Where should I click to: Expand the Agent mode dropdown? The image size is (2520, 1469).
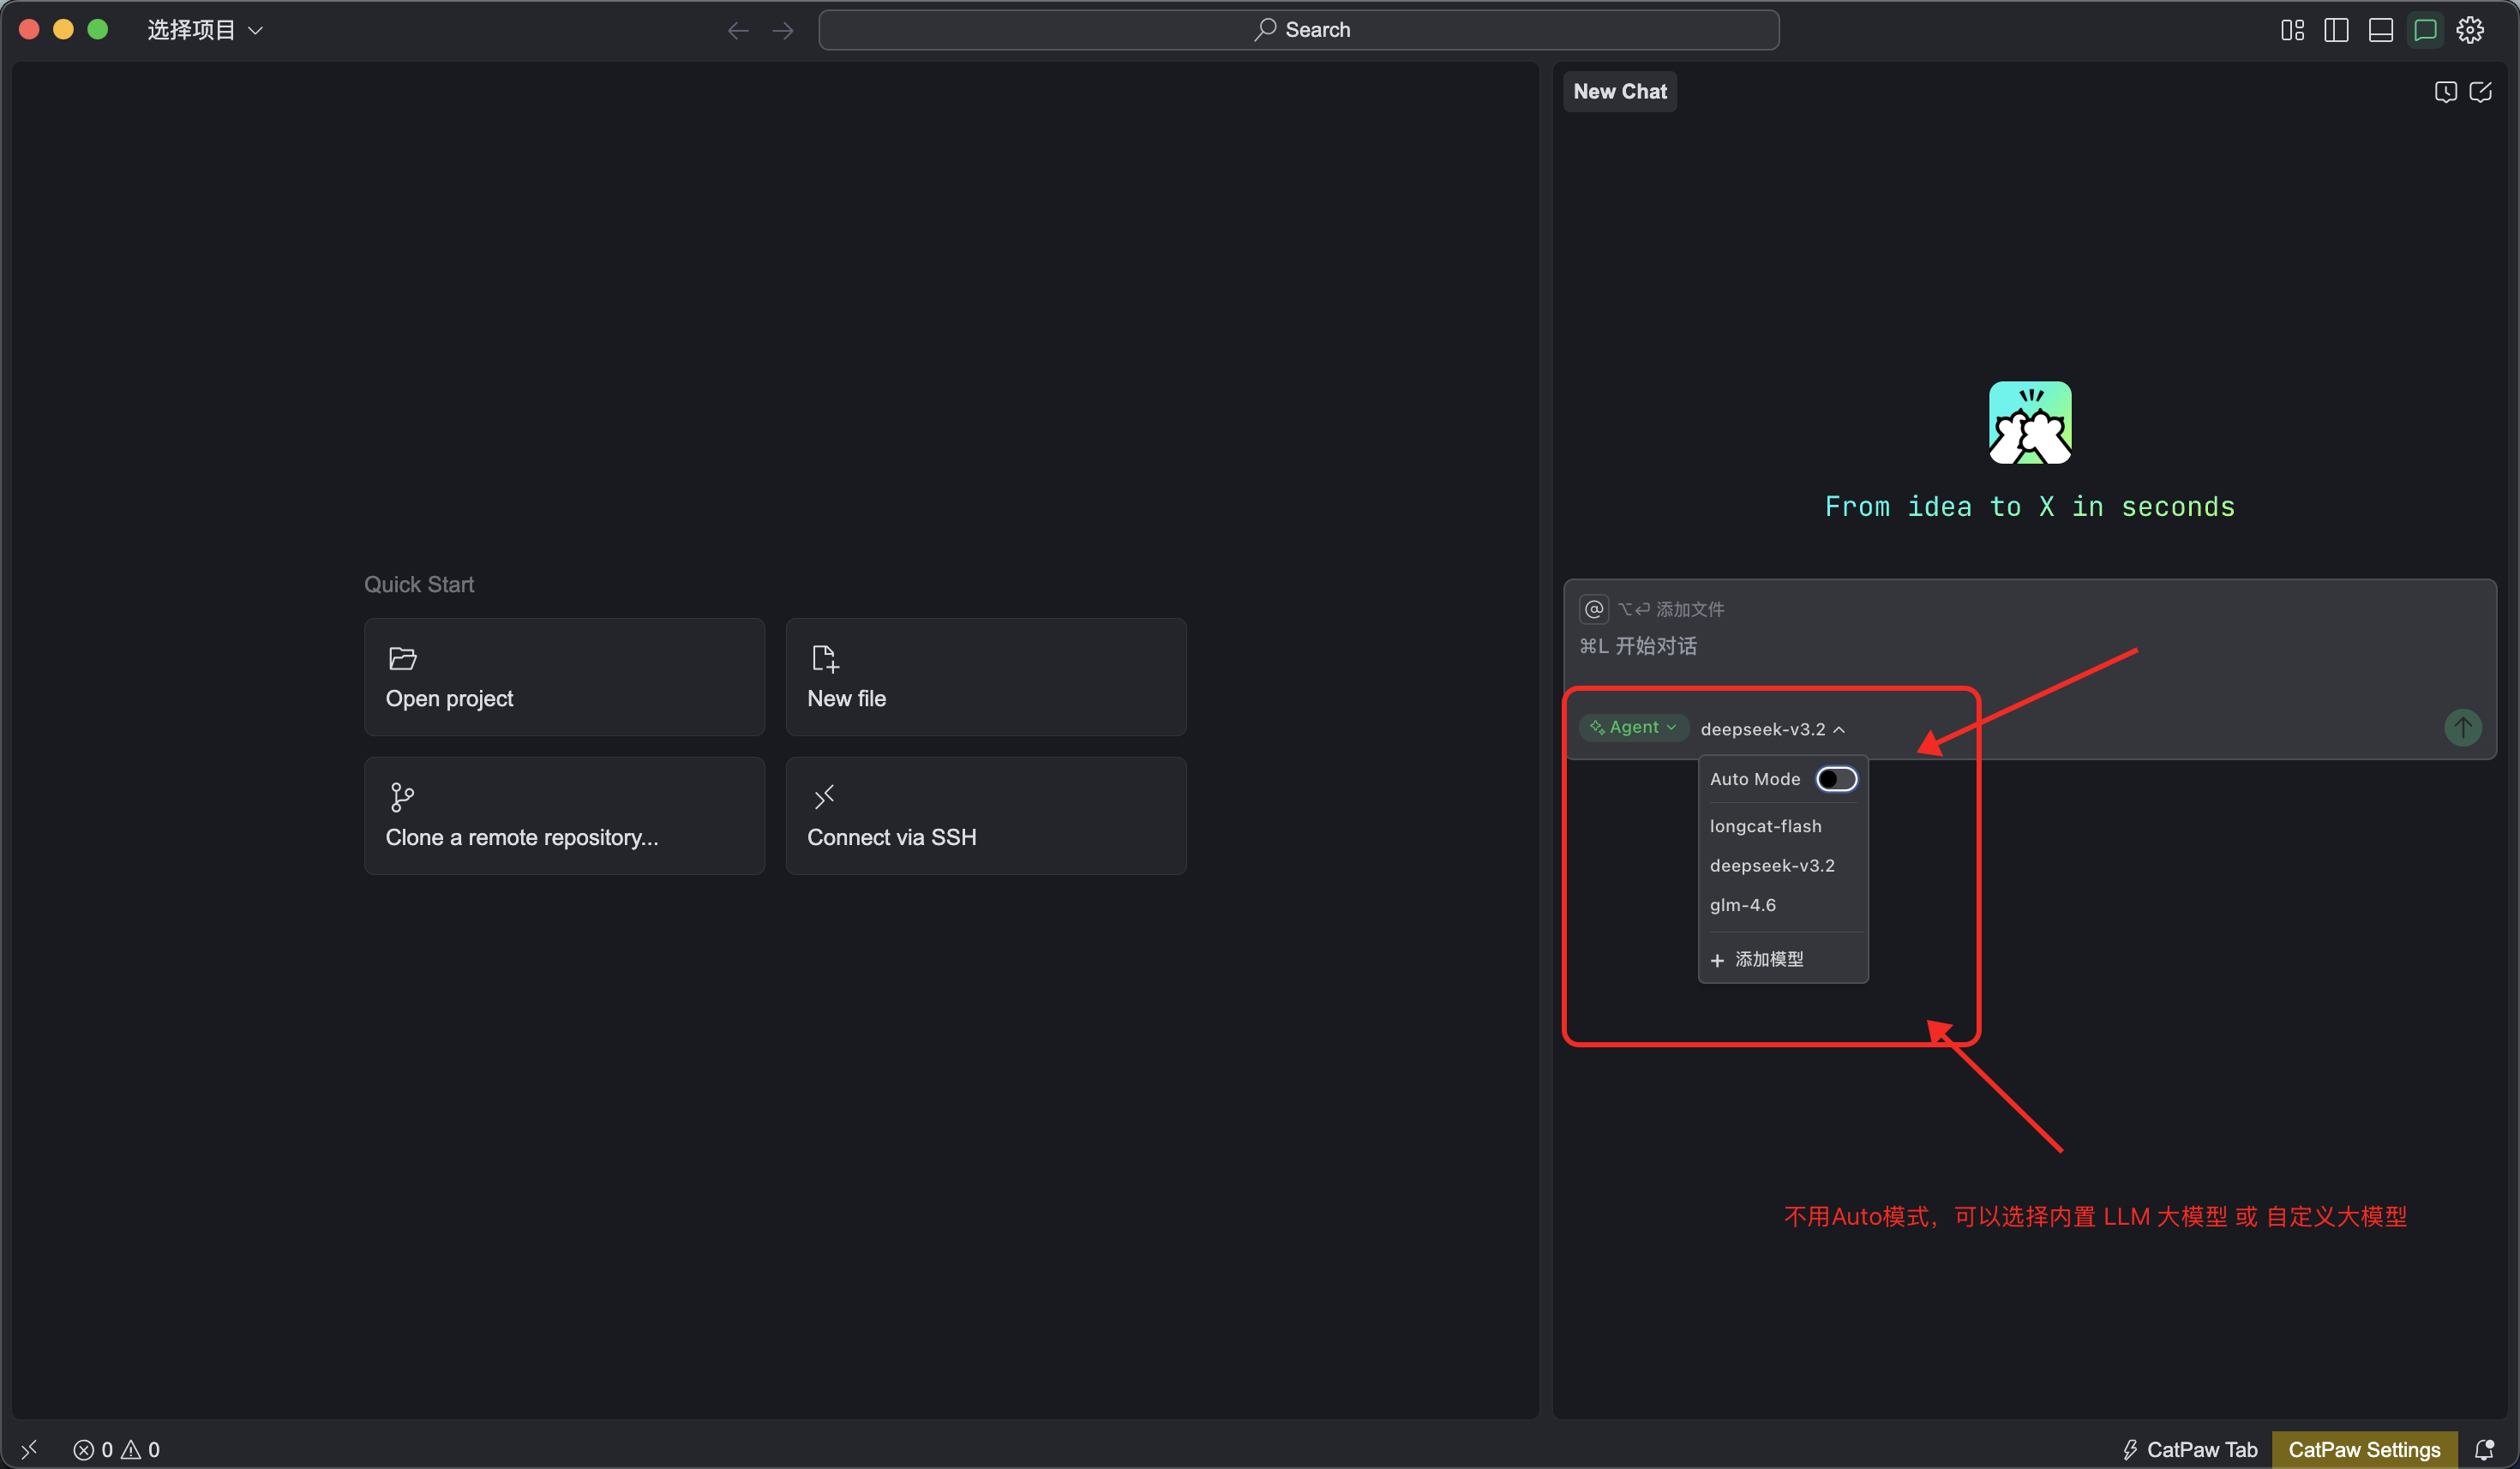pos(1634,727)
